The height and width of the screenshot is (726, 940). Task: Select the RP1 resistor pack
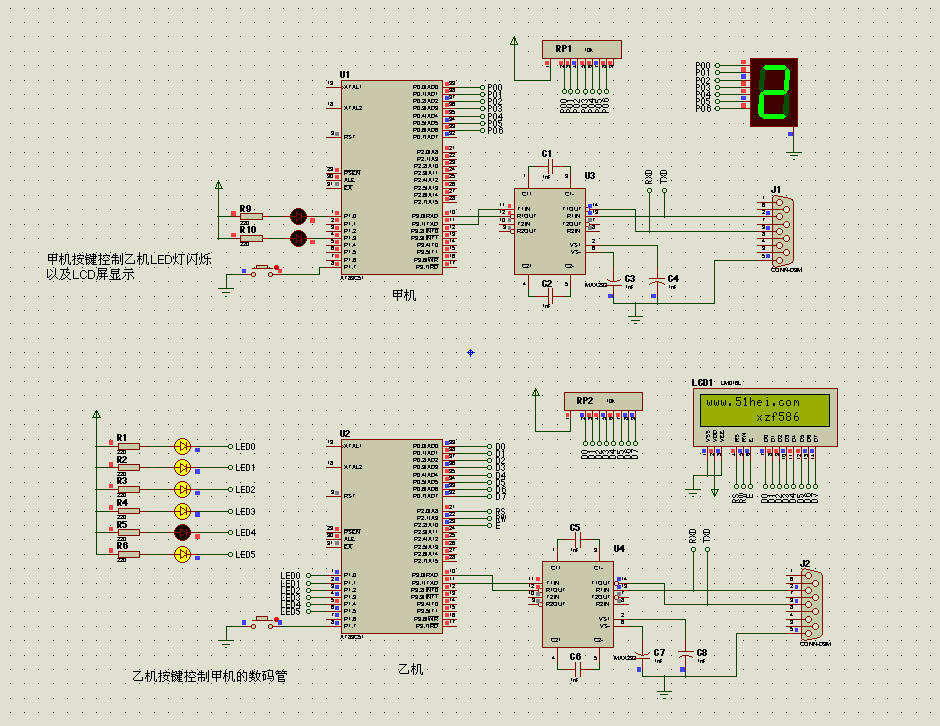pos(582,49)
